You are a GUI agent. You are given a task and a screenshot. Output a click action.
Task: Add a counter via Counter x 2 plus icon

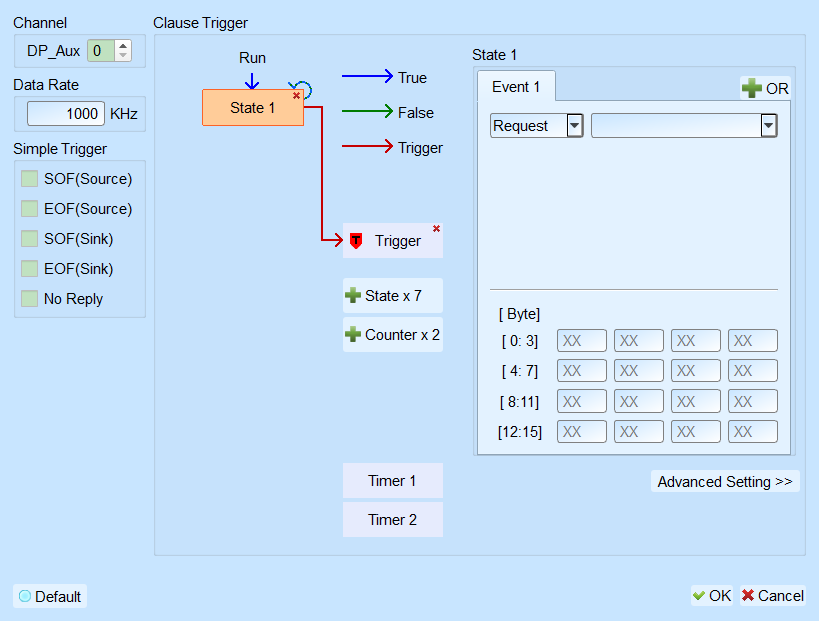coord(353,334)
